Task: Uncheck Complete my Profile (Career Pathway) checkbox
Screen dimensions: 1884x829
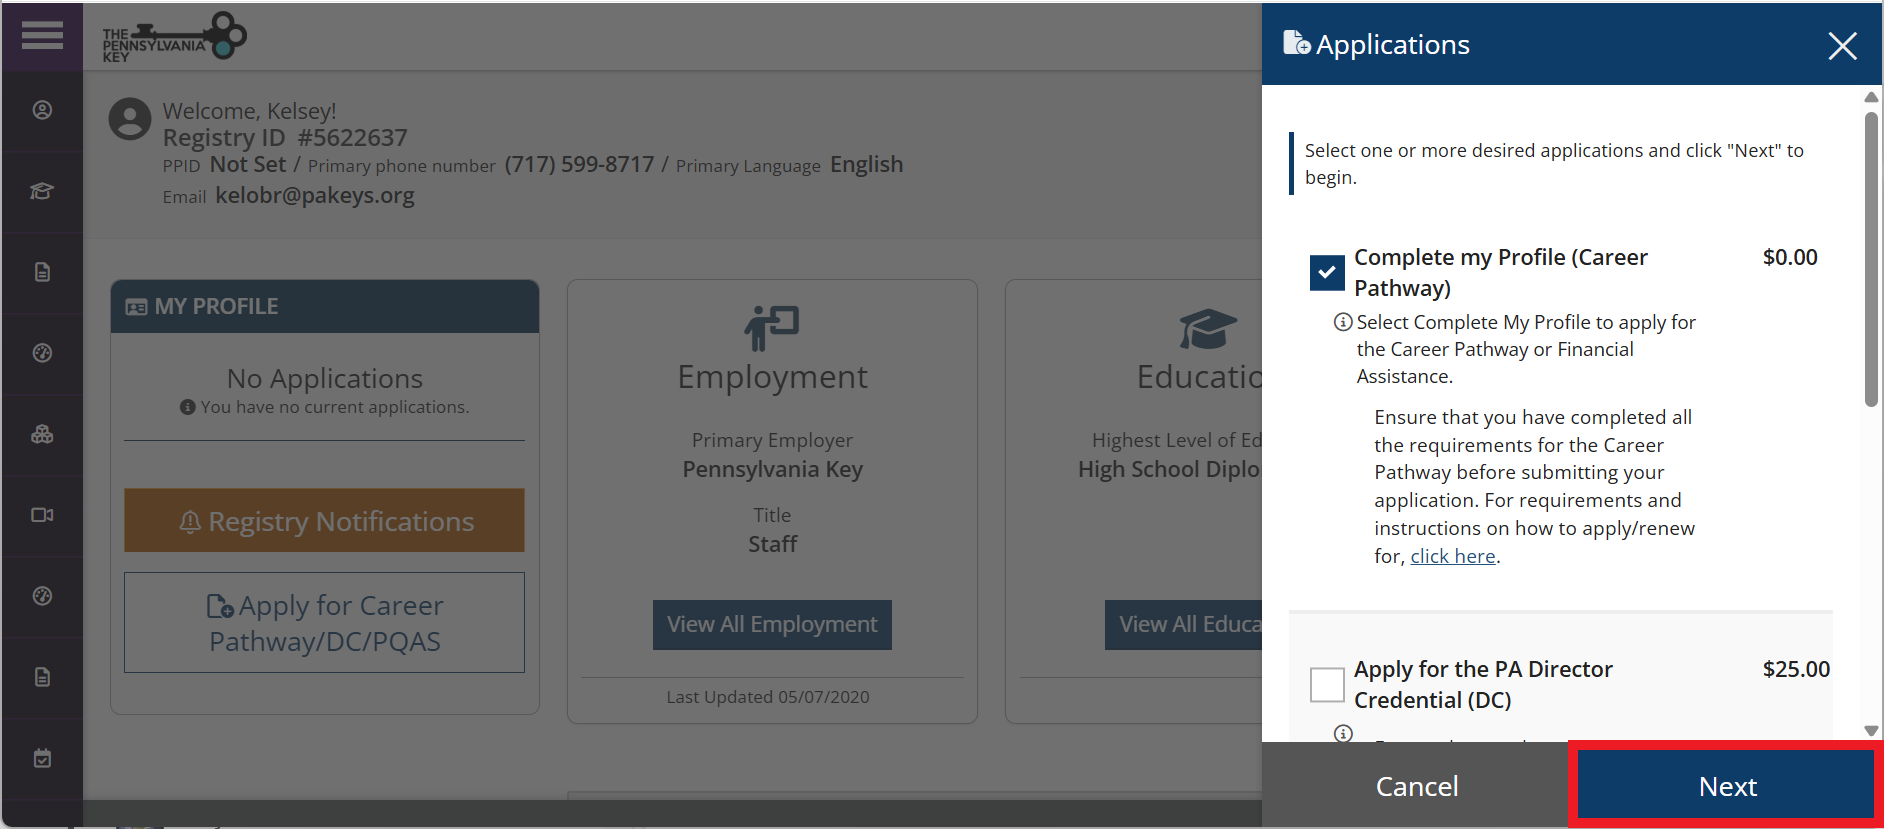Action: (1327, 272)
